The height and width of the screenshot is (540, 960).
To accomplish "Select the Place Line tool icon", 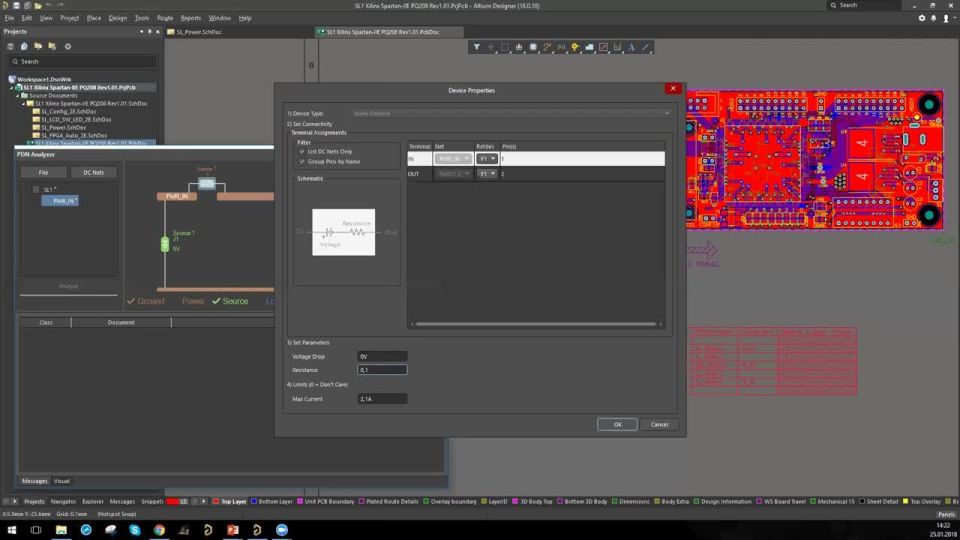I will (646, 47).
